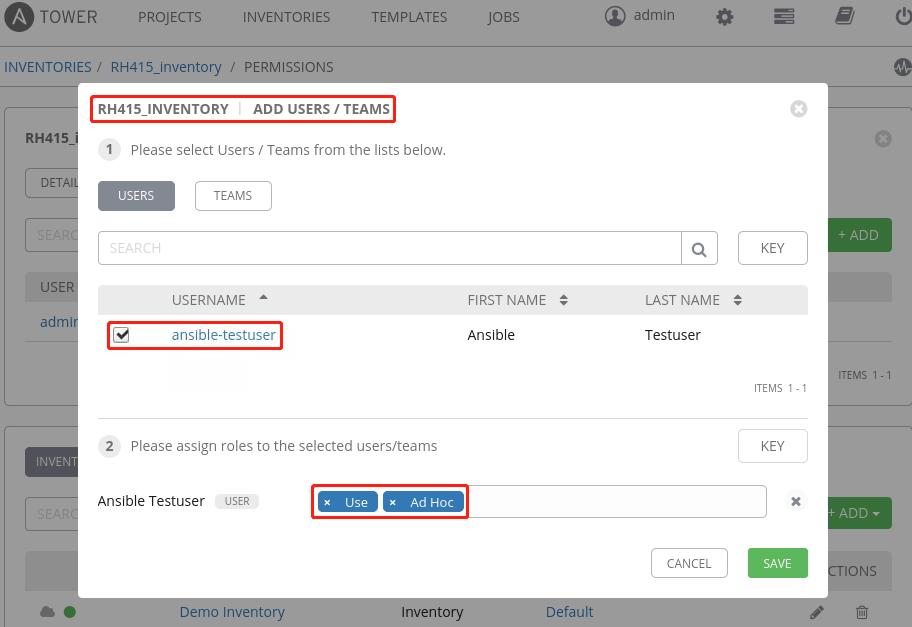Click the logout power icon
The image size is (912, 627).
pos(902,17)
